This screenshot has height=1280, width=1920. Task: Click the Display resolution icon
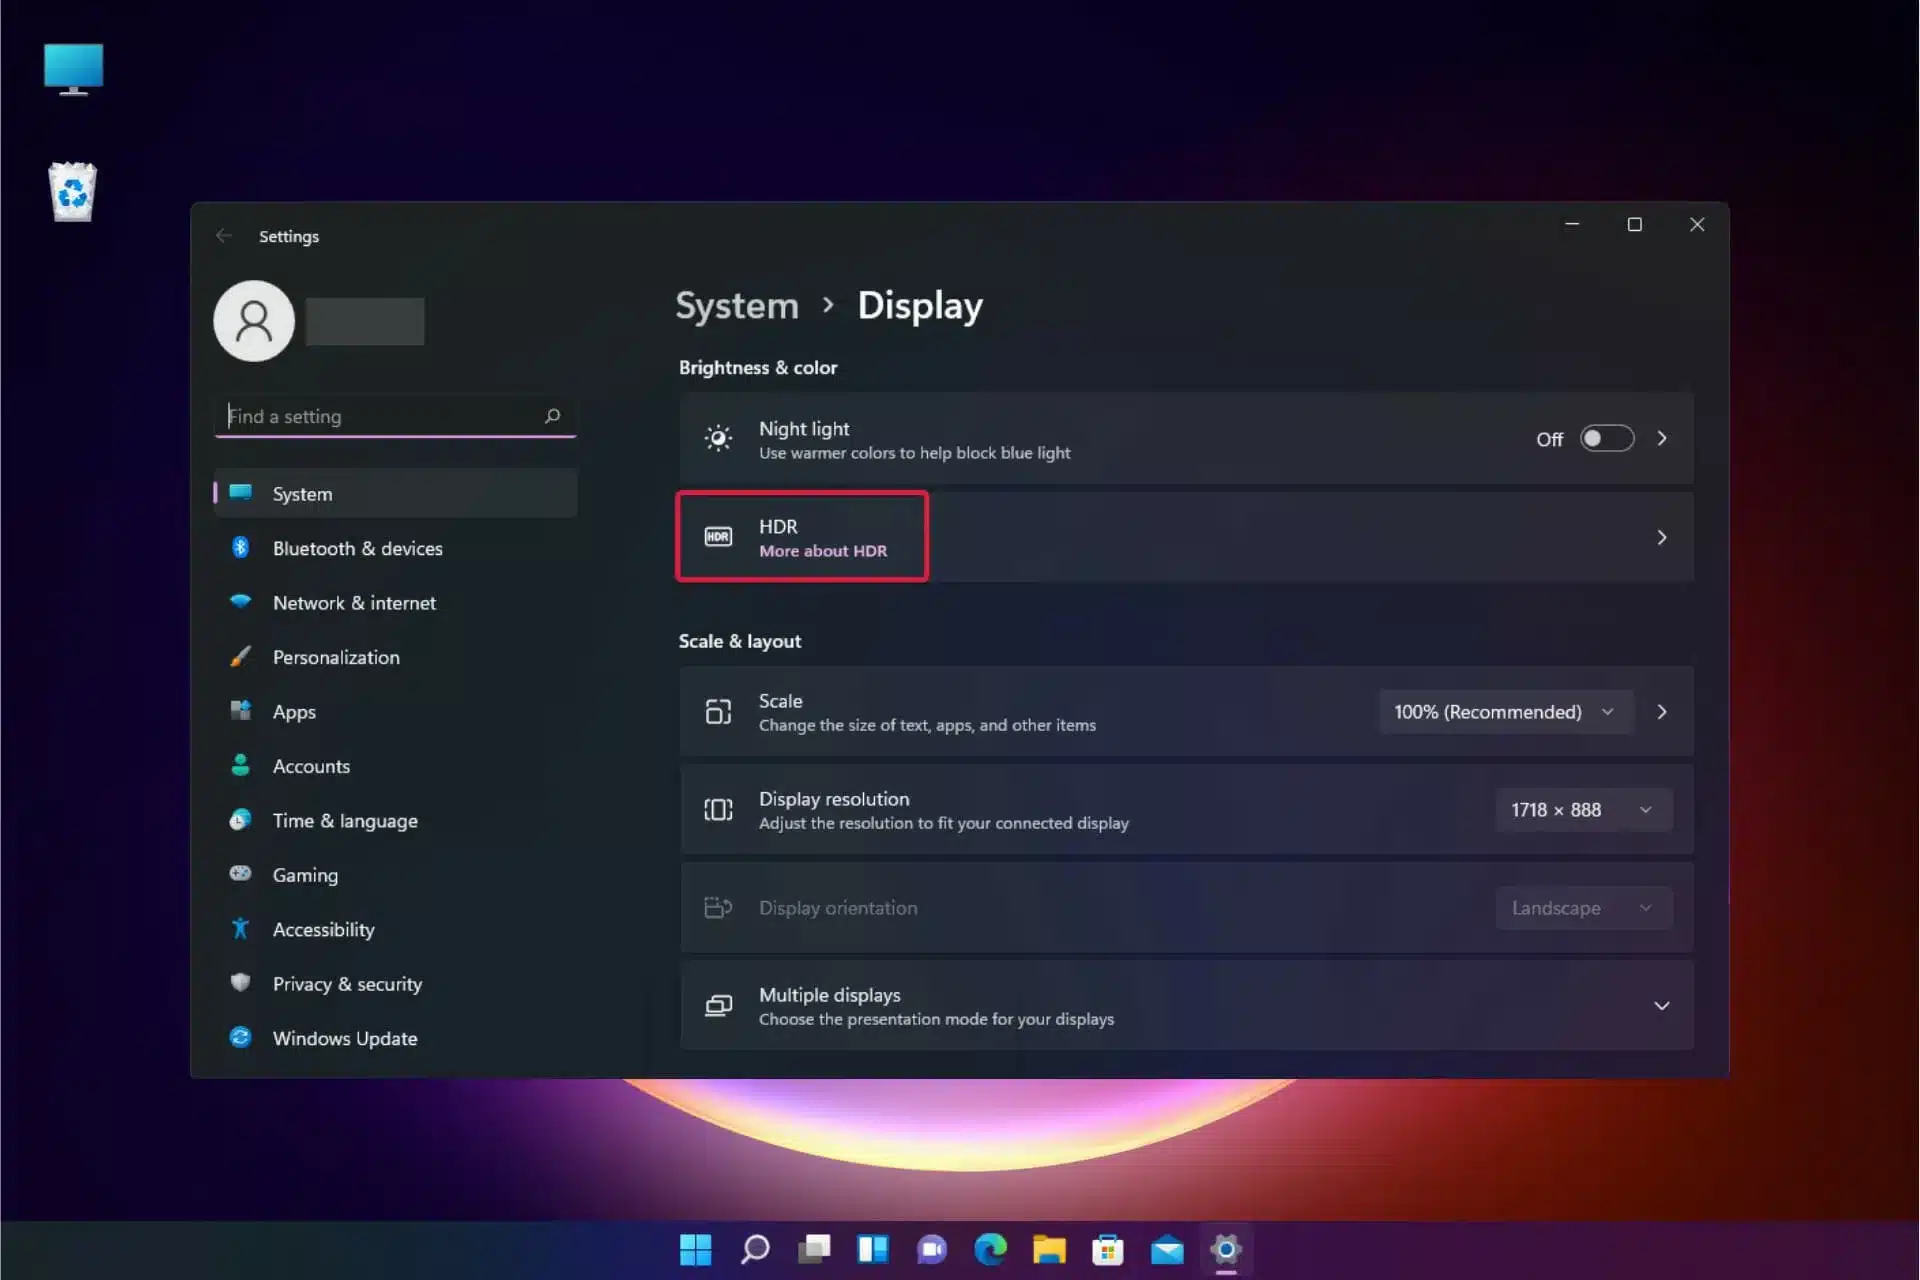717,809
